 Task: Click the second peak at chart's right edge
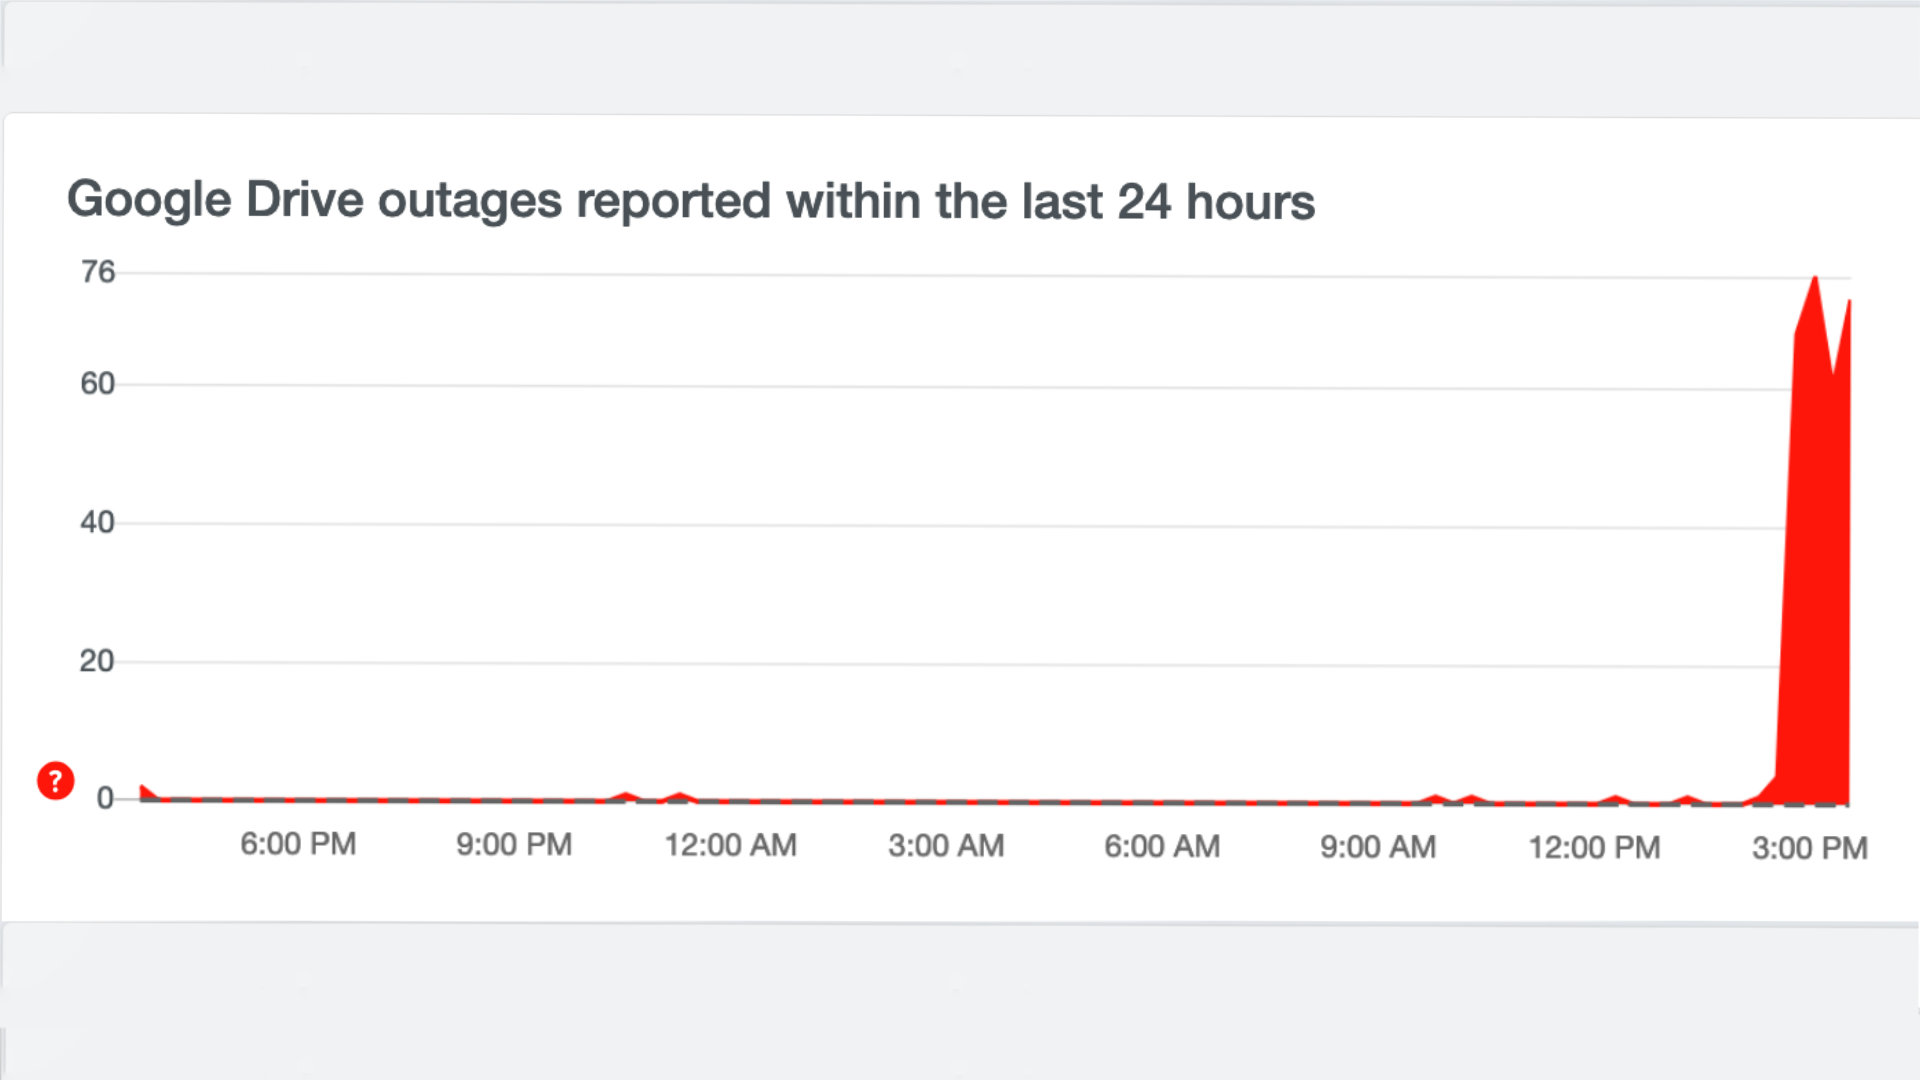tap(1848, 301)
